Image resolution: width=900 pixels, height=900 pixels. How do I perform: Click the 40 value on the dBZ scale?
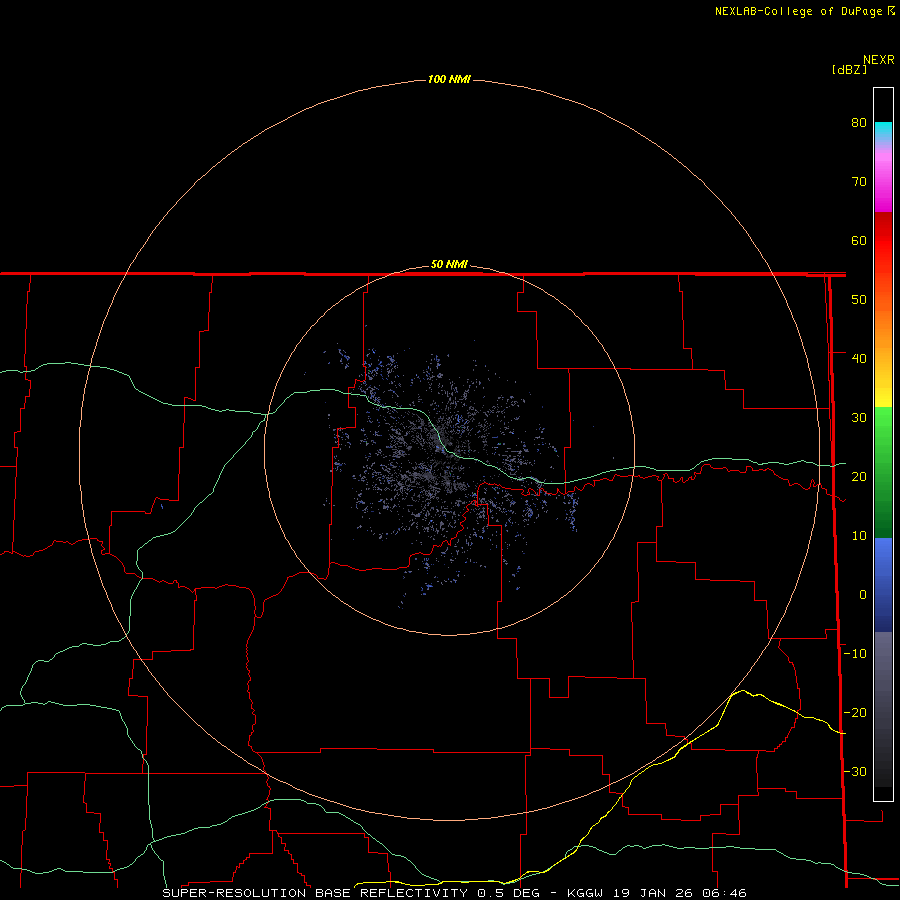859,358
